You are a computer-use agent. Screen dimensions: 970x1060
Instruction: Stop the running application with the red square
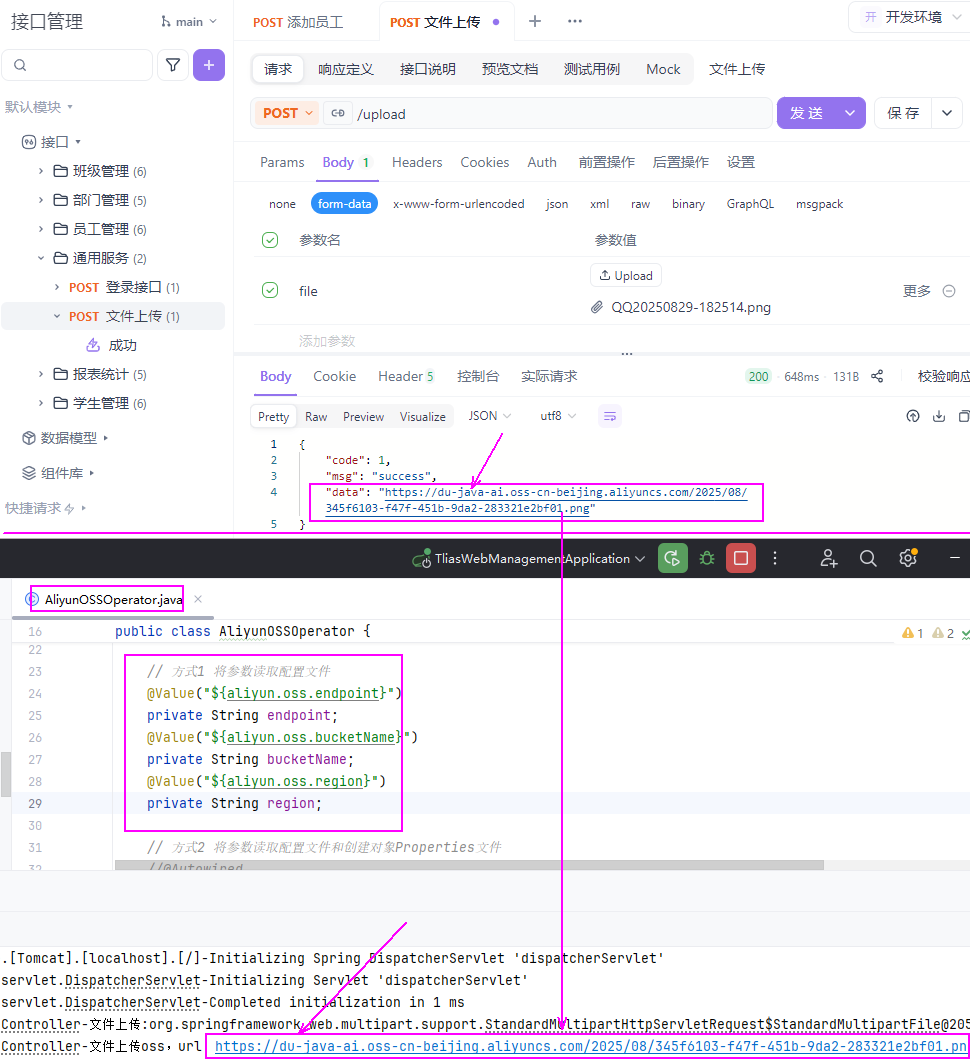[x=741, y=558]
